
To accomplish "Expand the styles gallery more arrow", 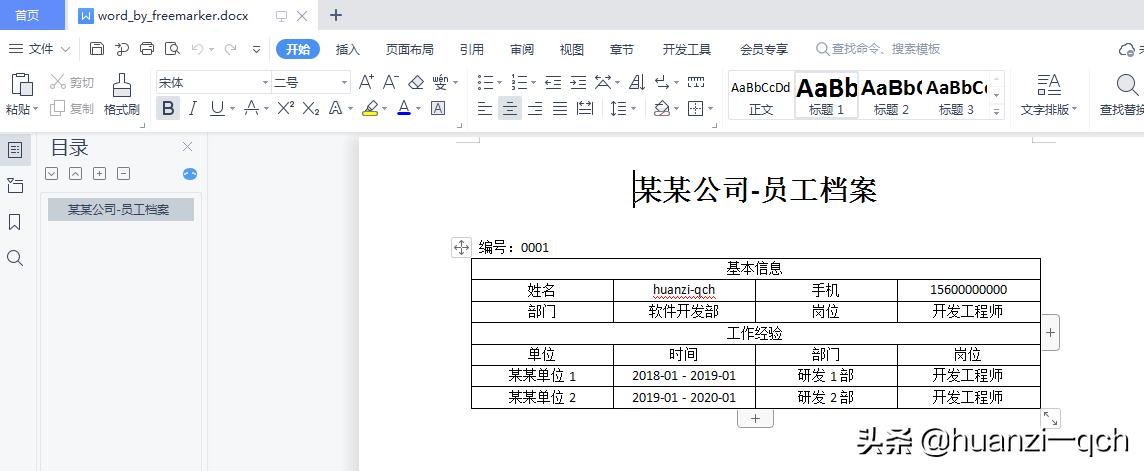I will [999, 111].
